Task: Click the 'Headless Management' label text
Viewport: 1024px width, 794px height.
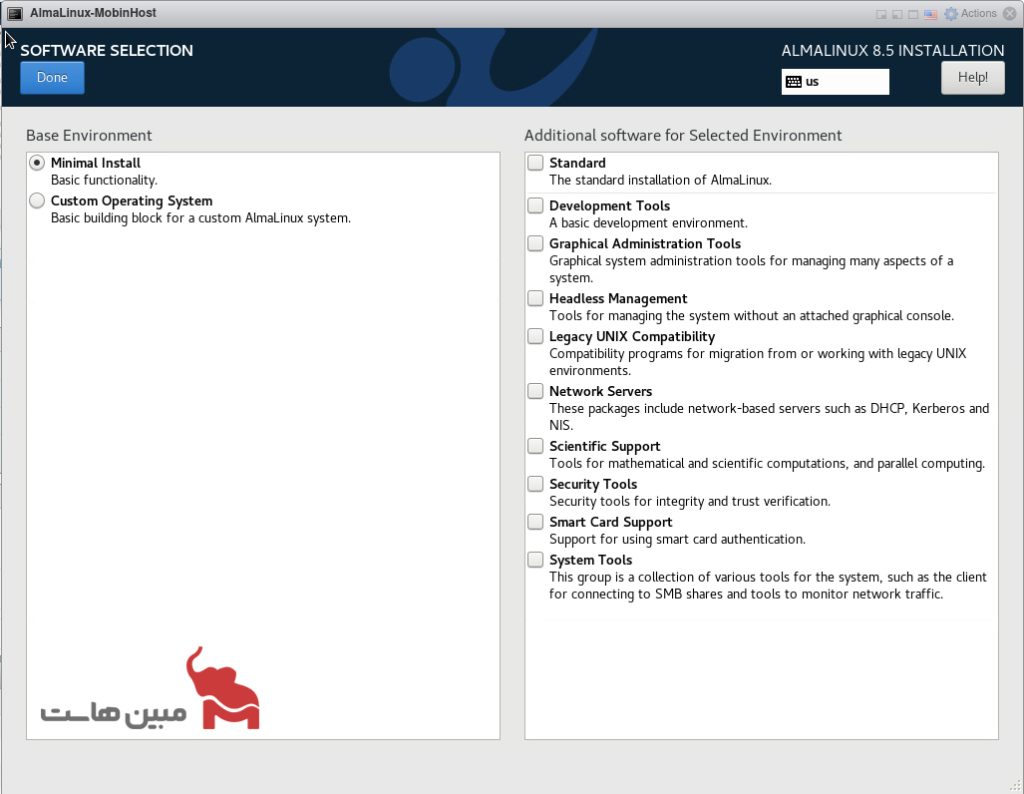Action: (x=618, y=298)
